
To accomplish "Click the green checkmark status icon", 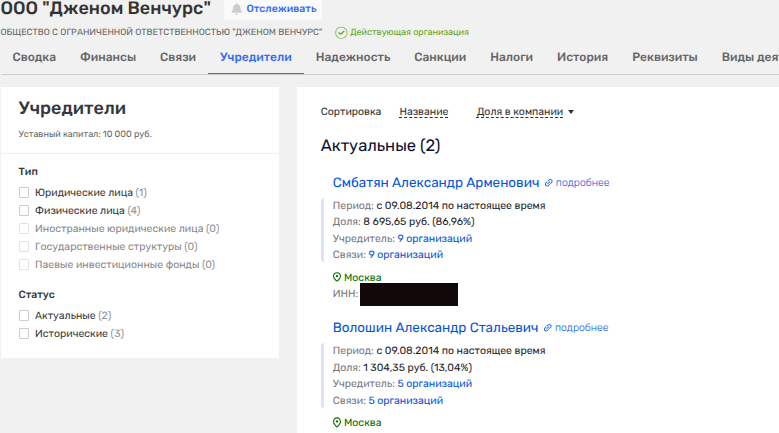I will [x=341, y=32].
